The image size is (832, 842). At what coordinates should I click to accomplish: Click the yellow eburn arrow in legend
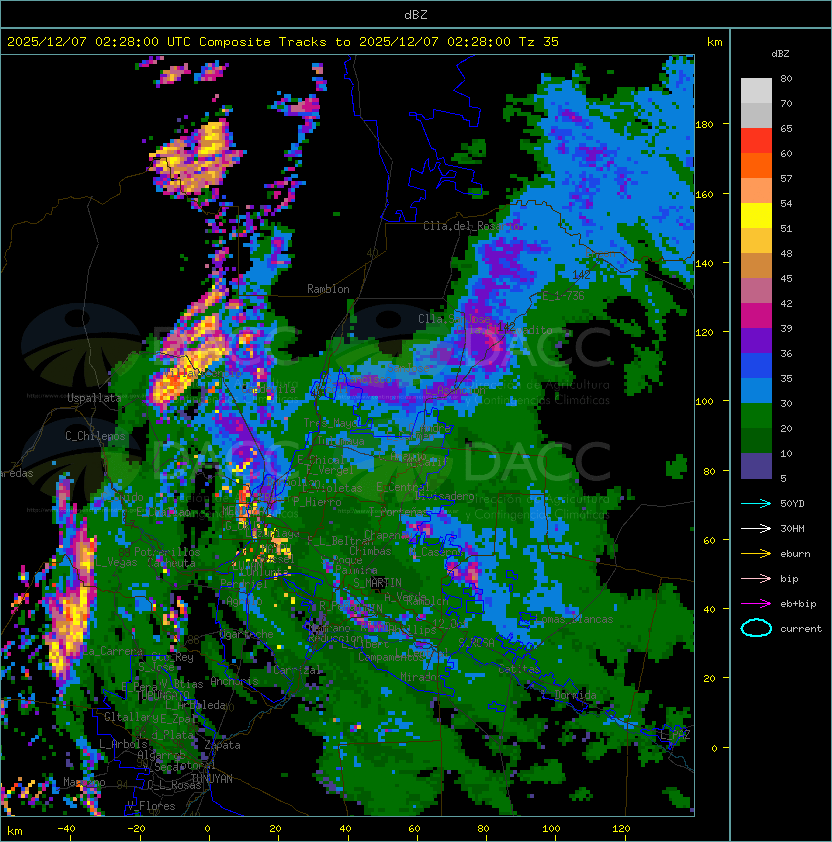point(756,554)
